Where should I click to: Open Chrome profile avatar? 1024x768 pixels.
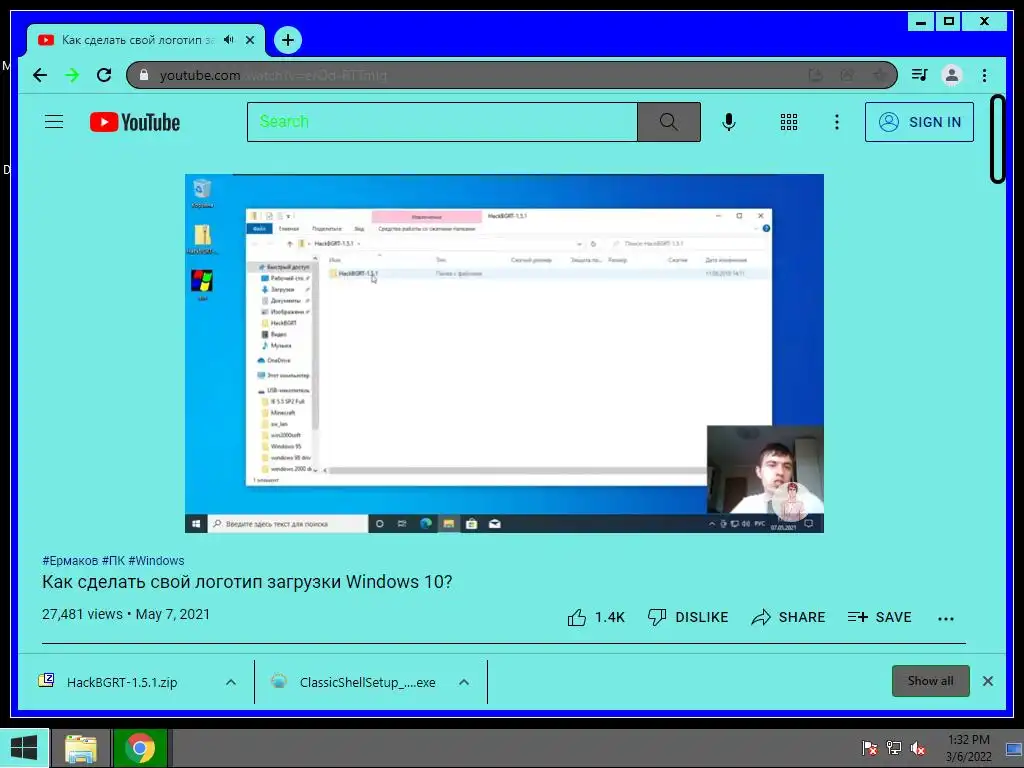(952, 75)
